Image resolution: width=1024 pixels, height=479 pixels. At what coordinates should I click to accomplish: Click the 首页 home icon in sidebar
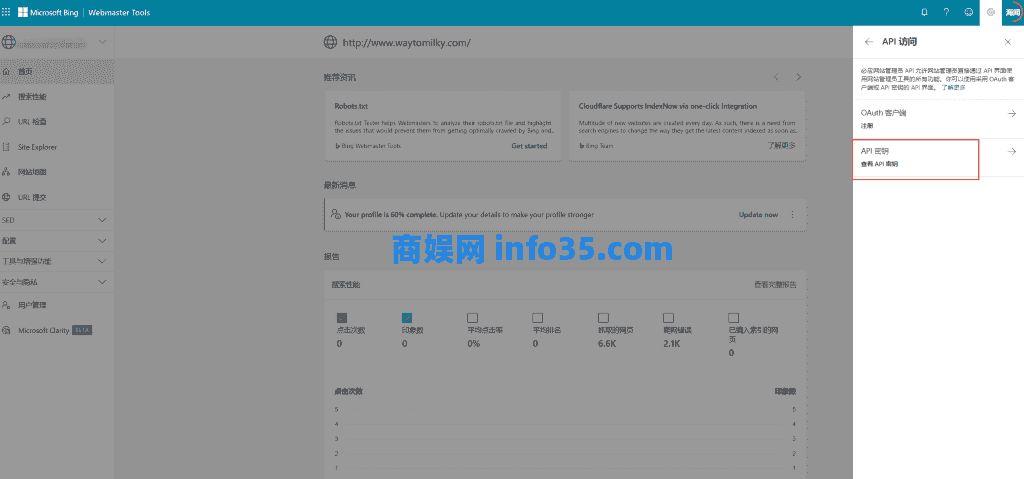7,72
